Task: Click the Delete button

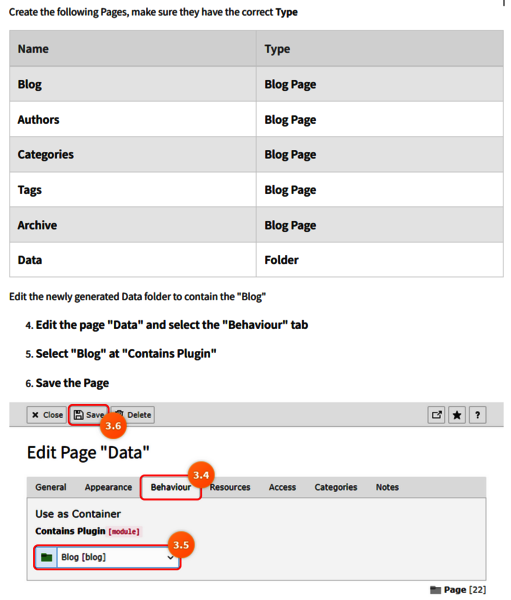Action: coord(133,415)
